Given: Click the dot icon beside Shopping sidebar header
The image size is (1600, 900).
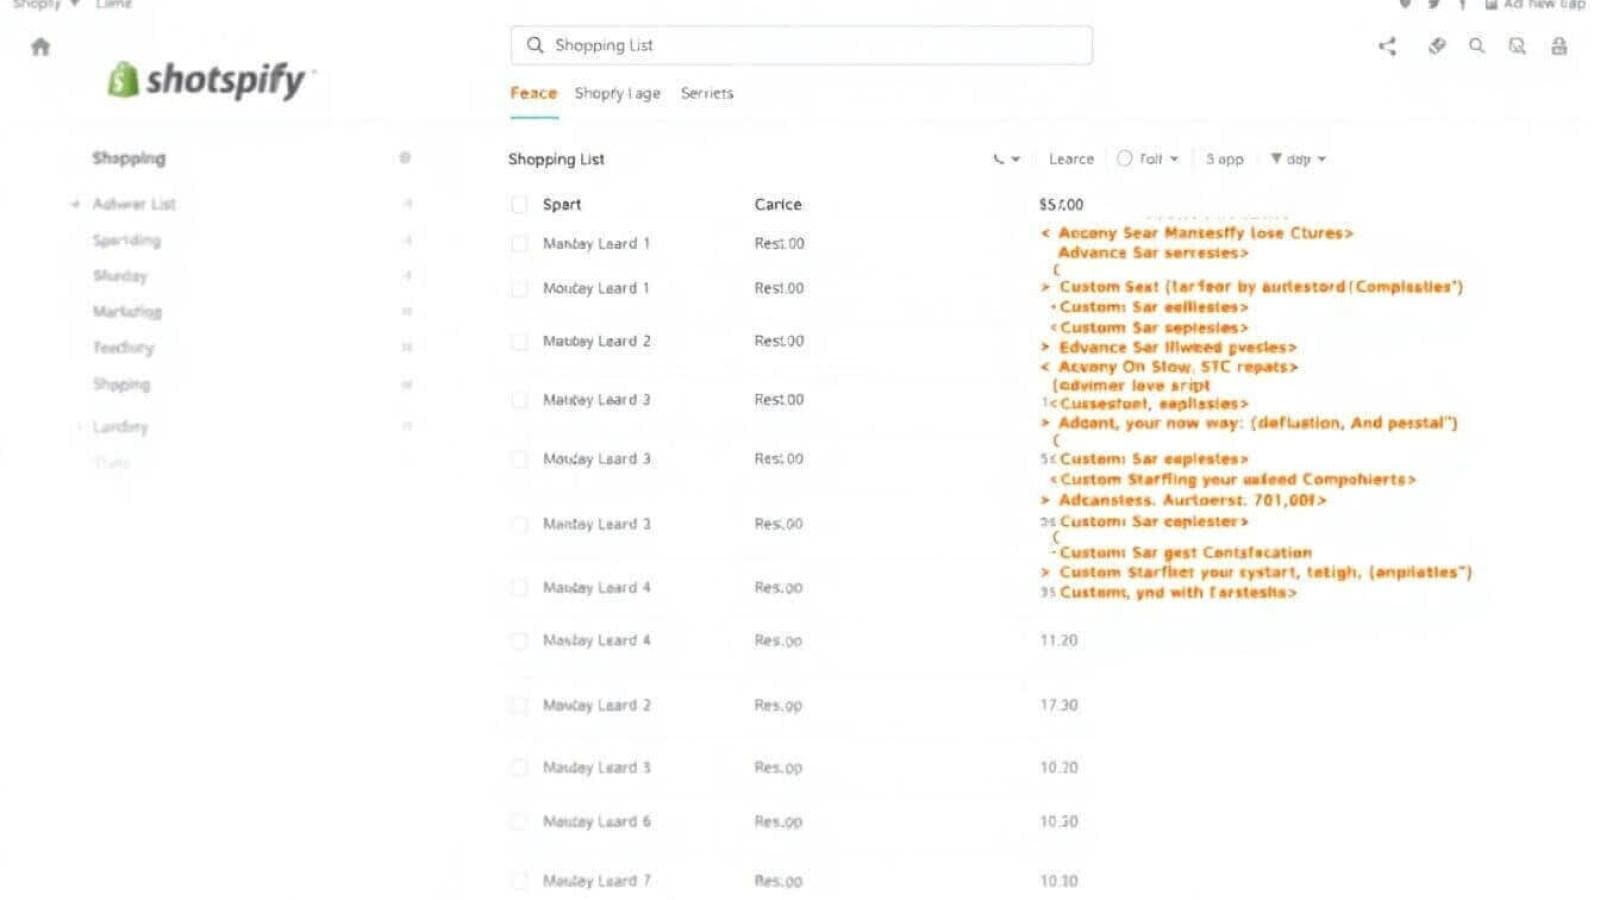Looking at the screenshot, I should coord(405,158).
